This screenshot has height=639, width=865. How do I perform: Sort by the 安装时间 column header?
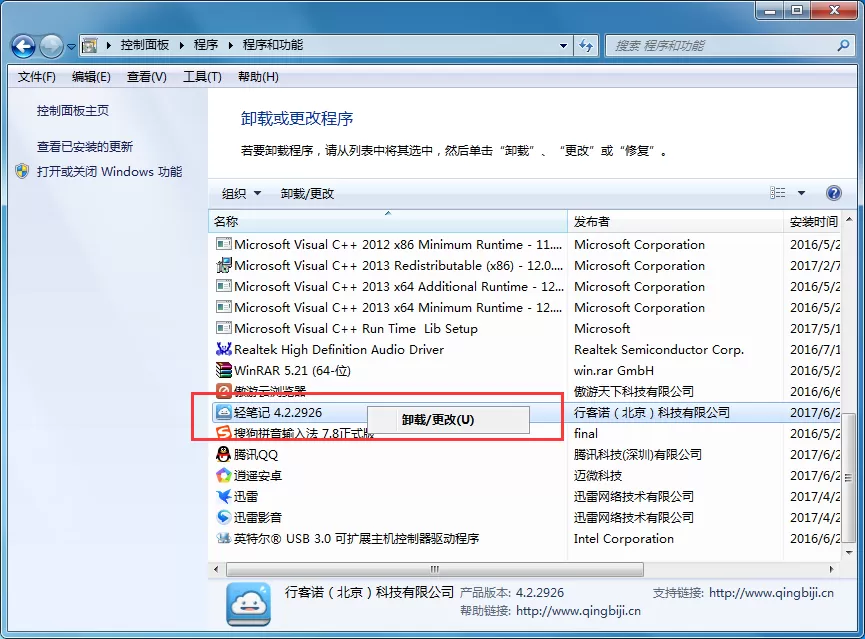click(813, 222)
